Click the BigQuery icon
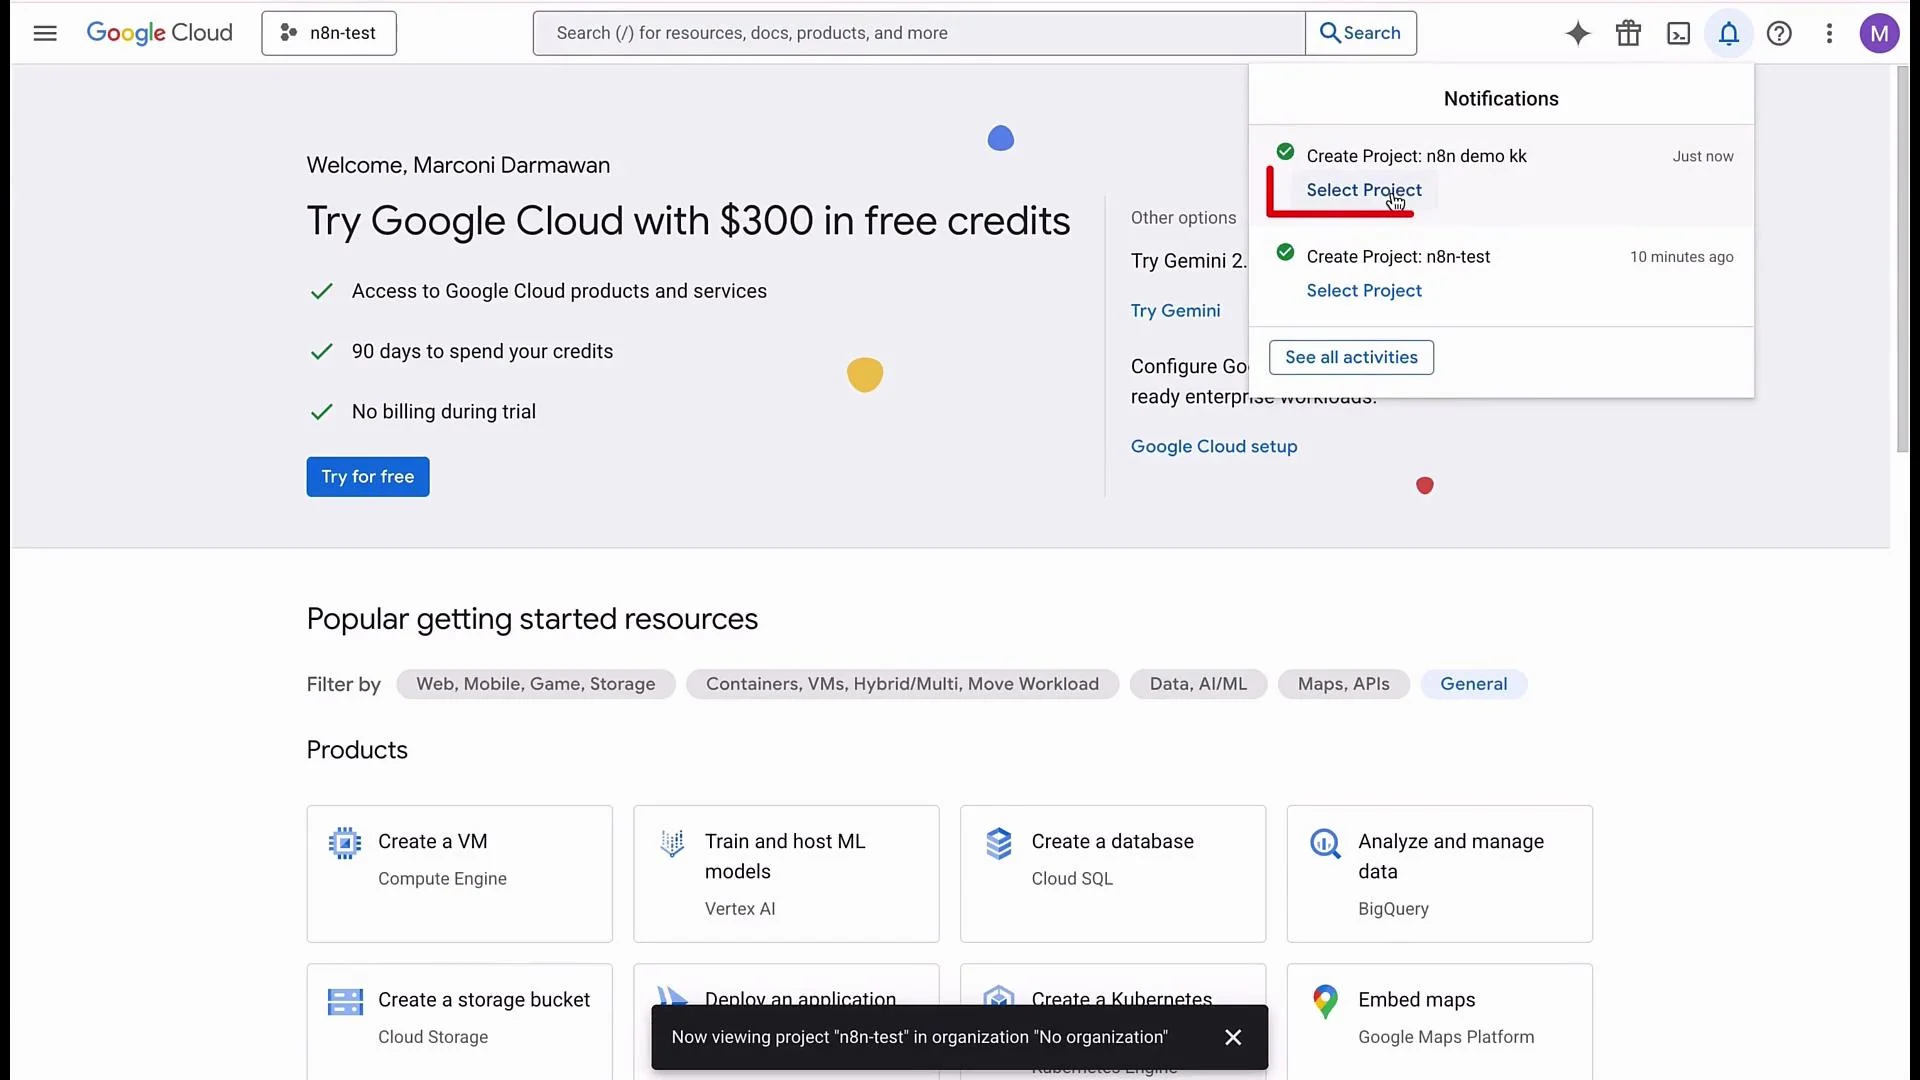 (x=1325, y=843)
